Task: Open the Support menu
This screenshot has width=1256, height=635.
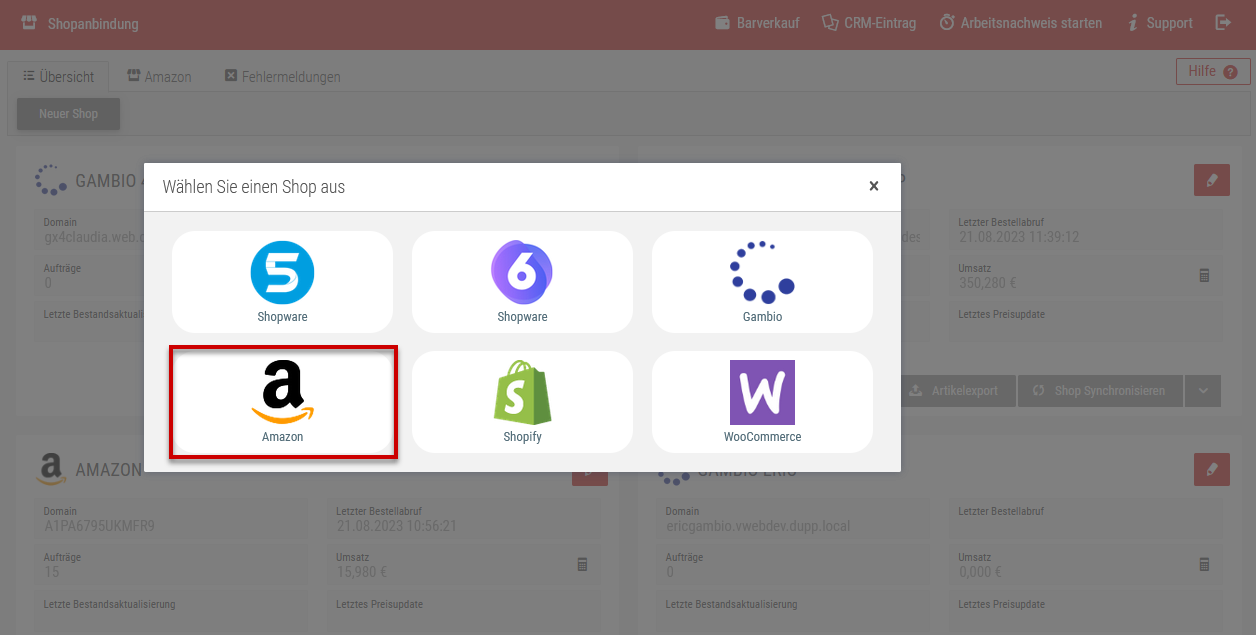Action: pos(1159,23)
